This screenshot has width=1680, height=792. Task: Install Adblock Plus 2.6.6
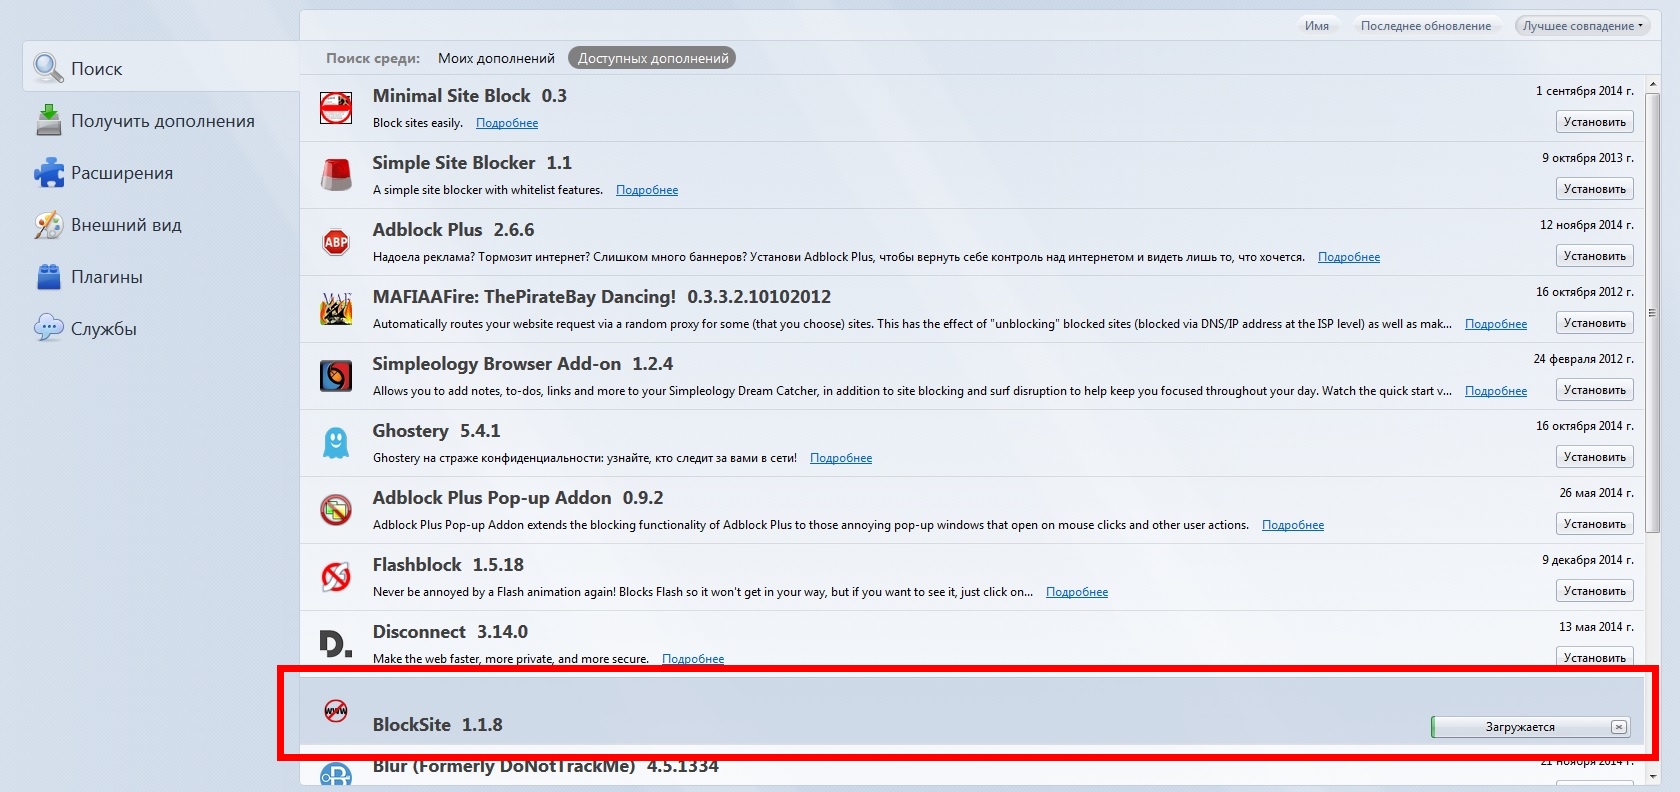tap(1595, 256)
